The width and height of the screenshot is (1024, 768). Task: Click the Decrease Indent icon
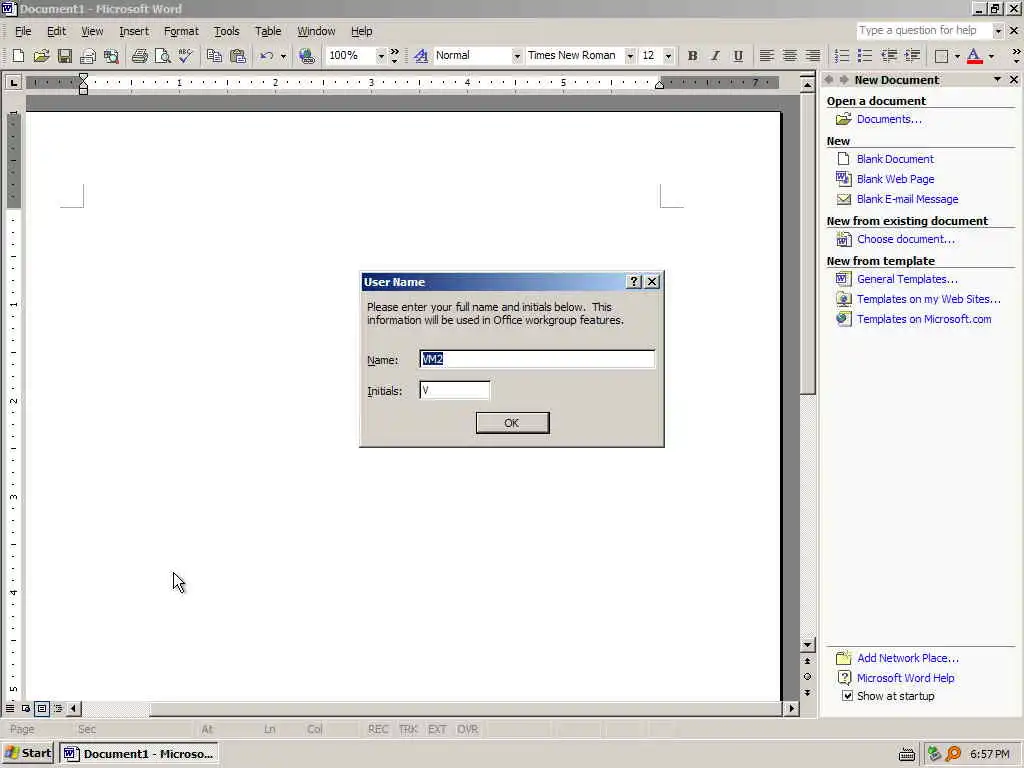click(x=889, y=56)
